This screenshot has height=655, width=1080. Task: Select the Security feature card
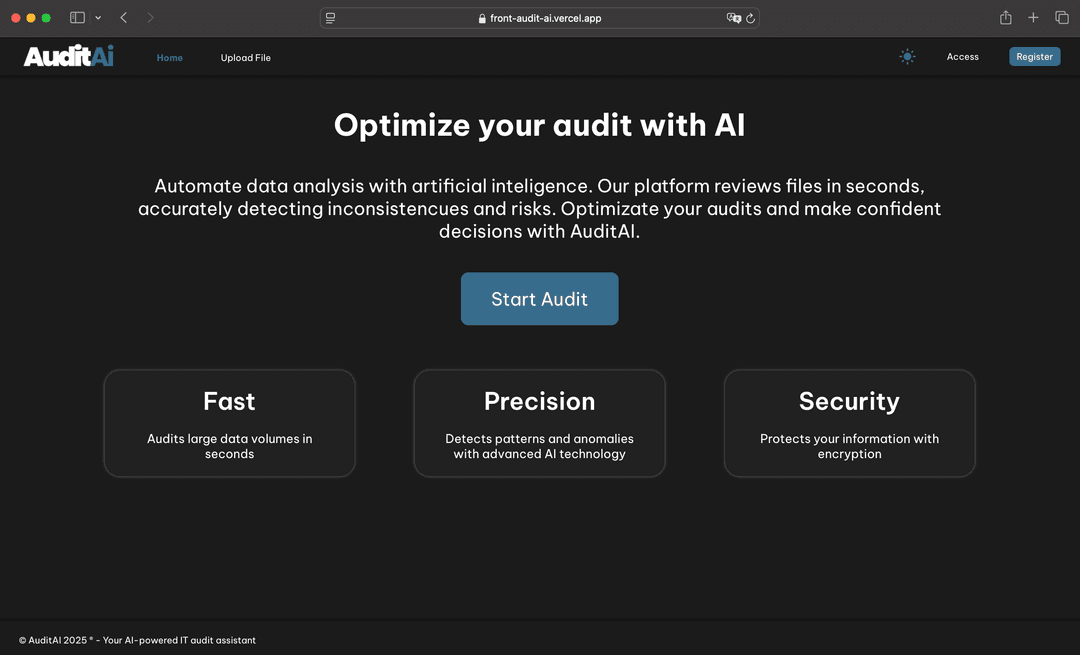coord(849,423)
